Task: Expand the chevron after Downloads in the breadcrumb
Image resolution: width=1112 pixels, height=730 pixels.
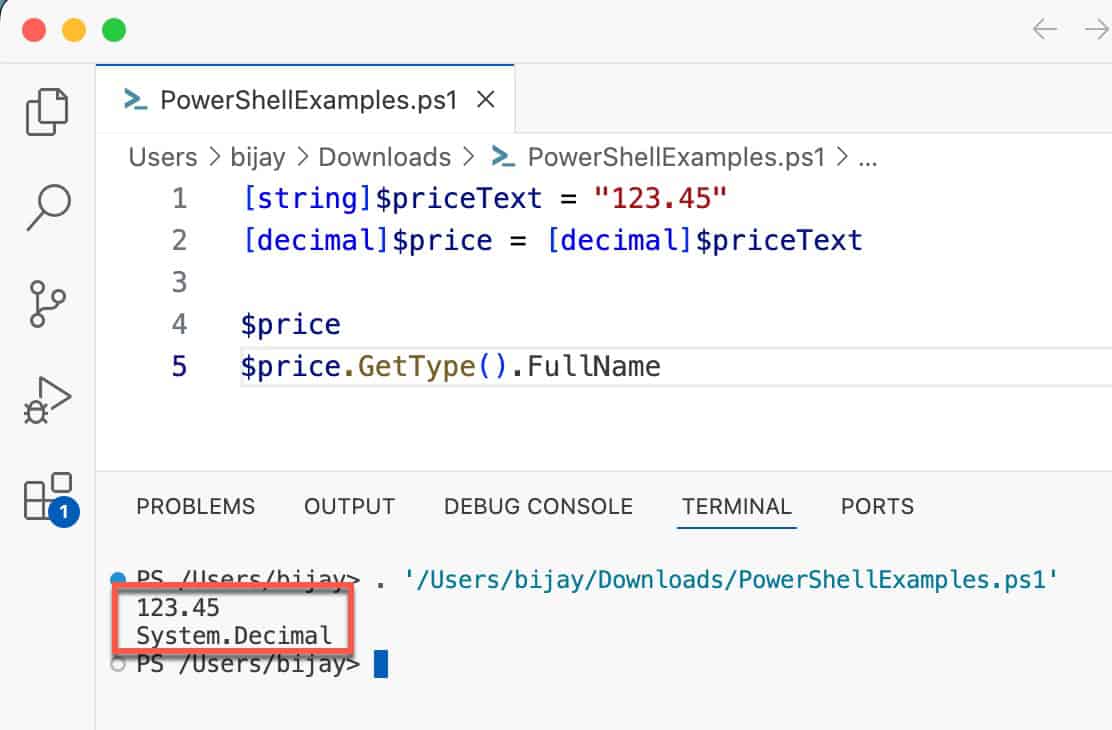Action: [466, 157]
